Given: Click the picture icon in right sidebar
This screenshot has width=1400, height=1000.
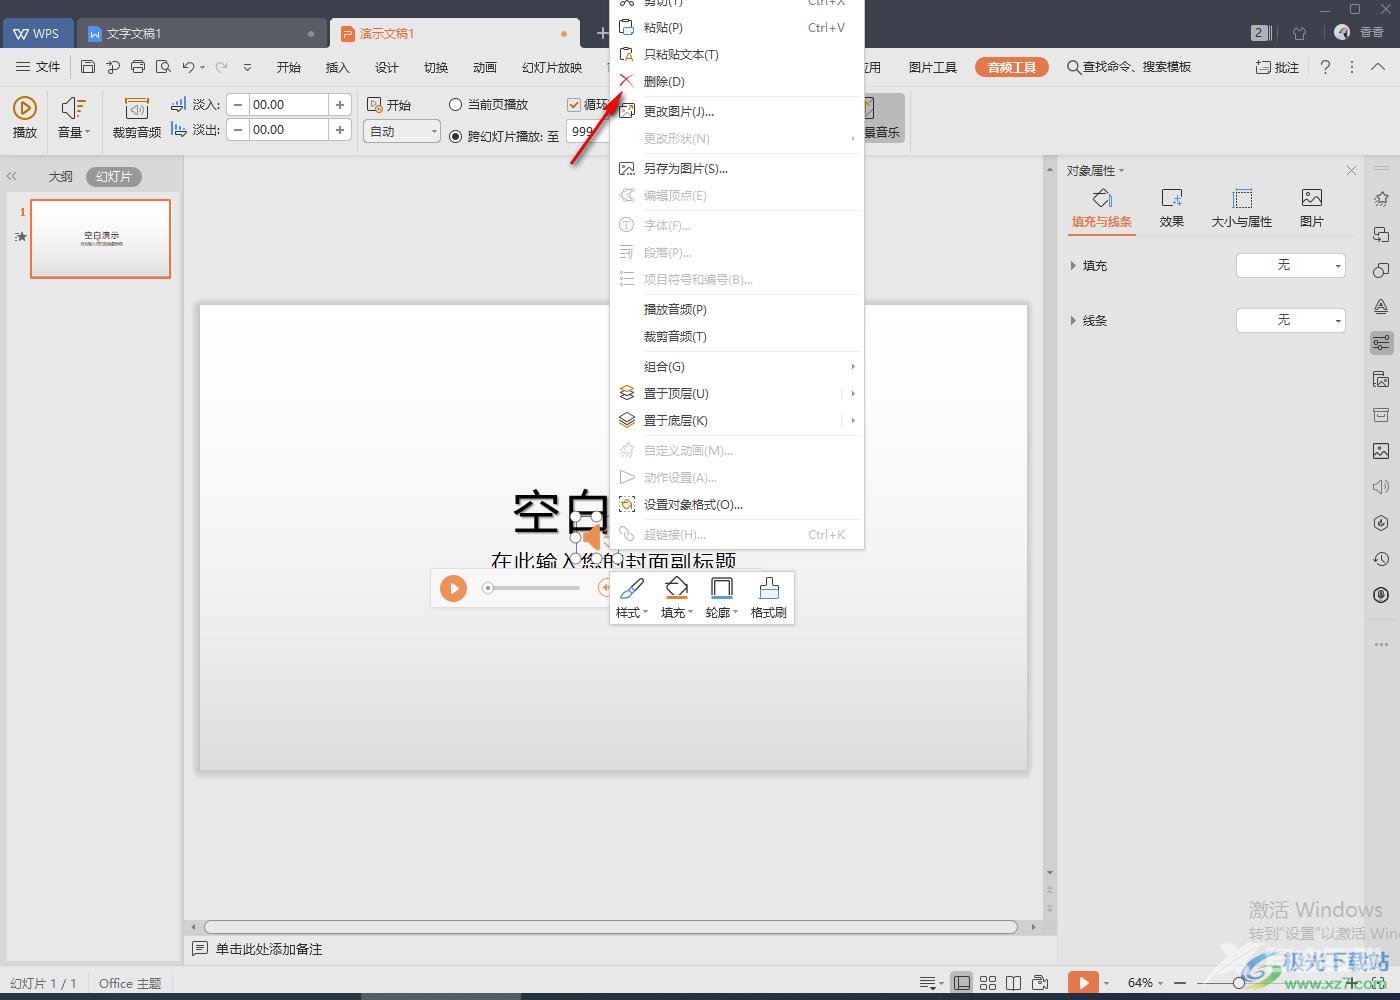Looking at the screenshot, I should pos(1381,451).
